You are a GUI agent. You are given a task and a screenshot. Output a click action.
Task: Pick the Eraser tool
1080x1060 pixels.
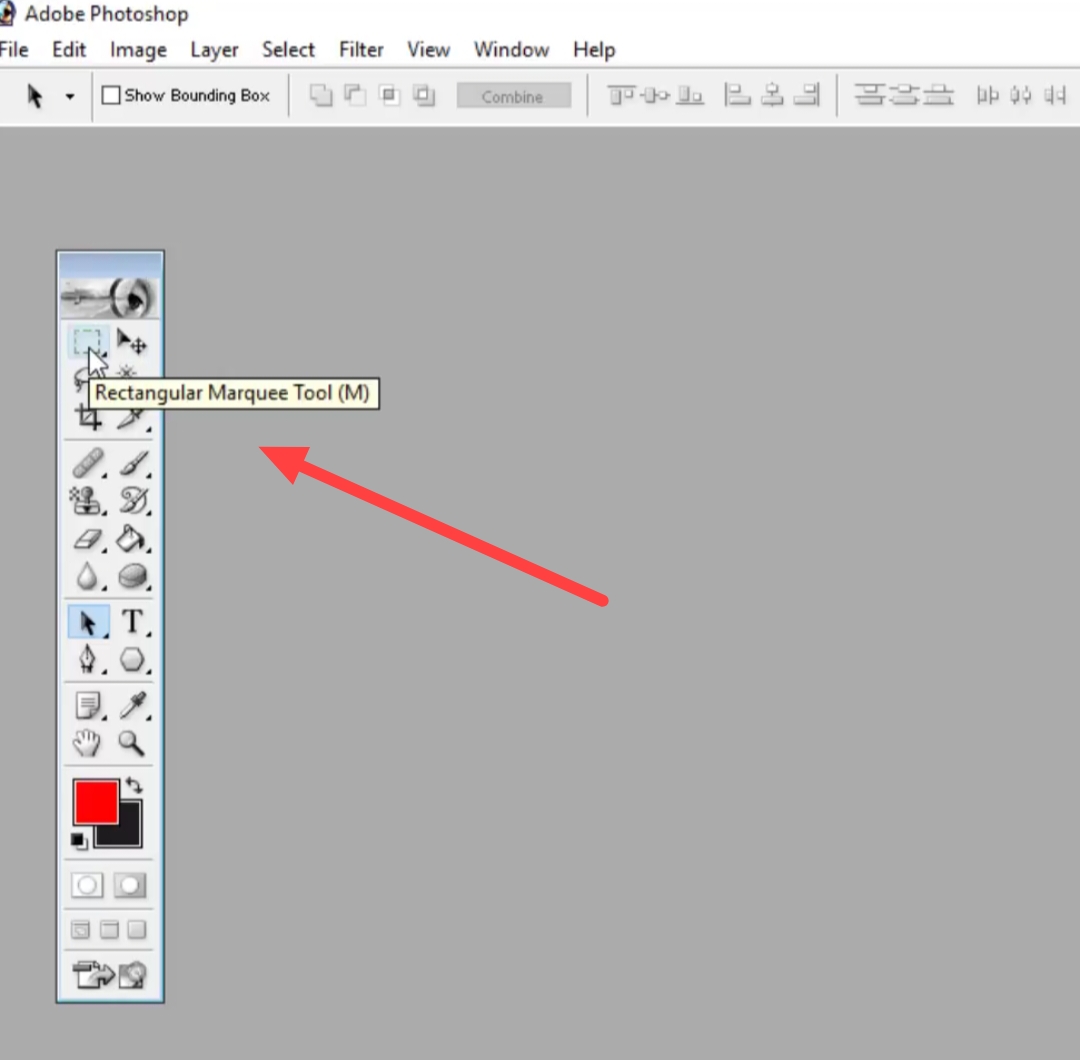pos(87,539)
